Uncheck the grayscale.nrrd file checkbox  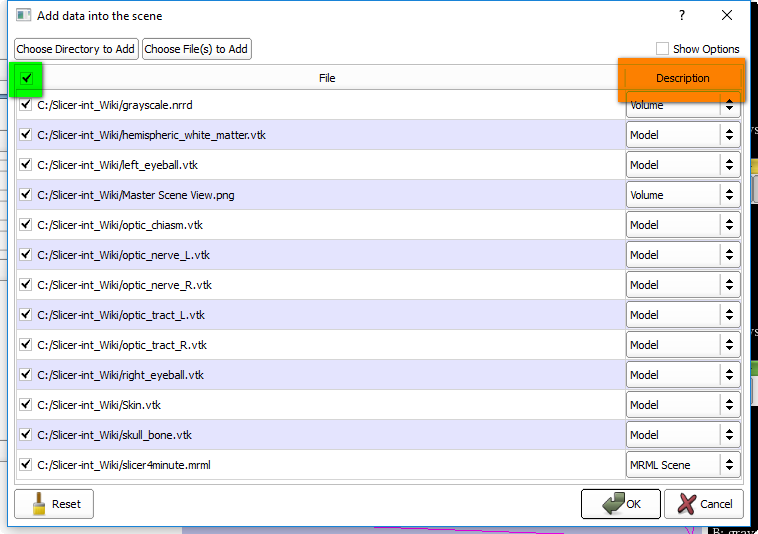point(26,105)
